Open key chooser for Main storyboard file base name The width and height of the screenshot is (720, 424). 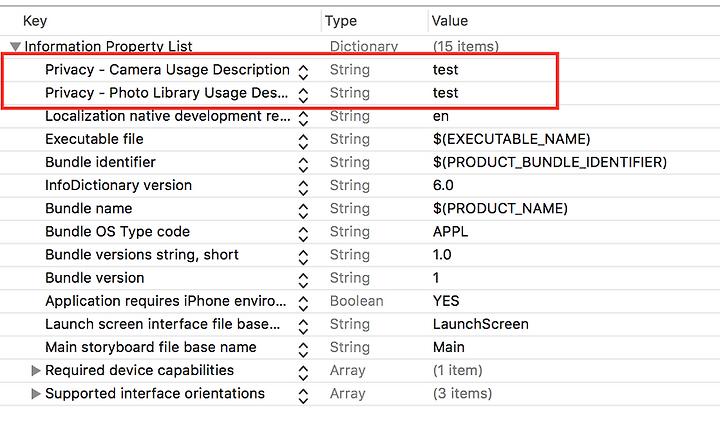(303, 349)
